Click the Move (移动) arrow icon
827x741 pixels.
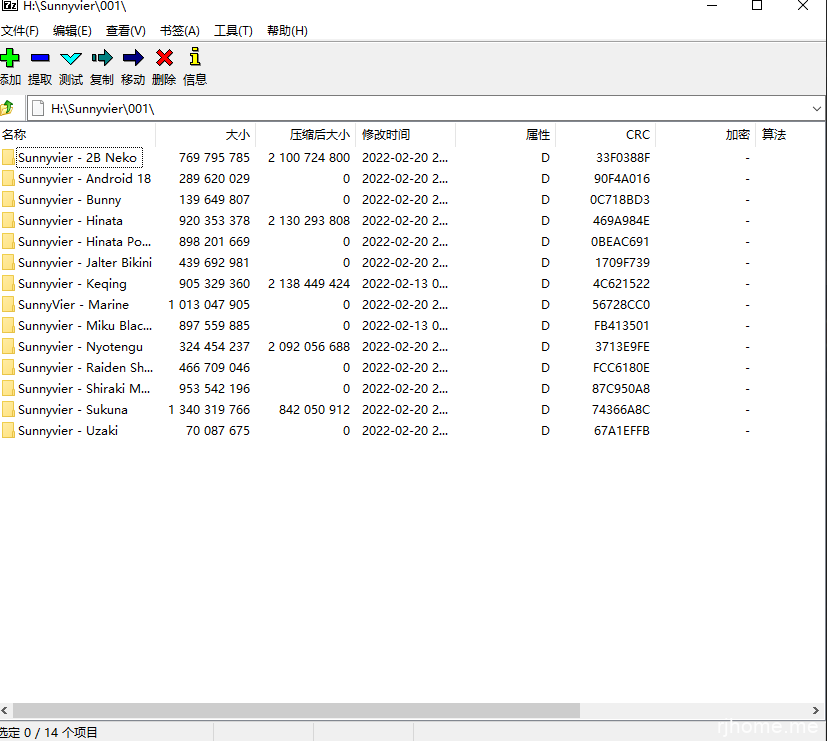pyautogui.click(x=133, y=58)
